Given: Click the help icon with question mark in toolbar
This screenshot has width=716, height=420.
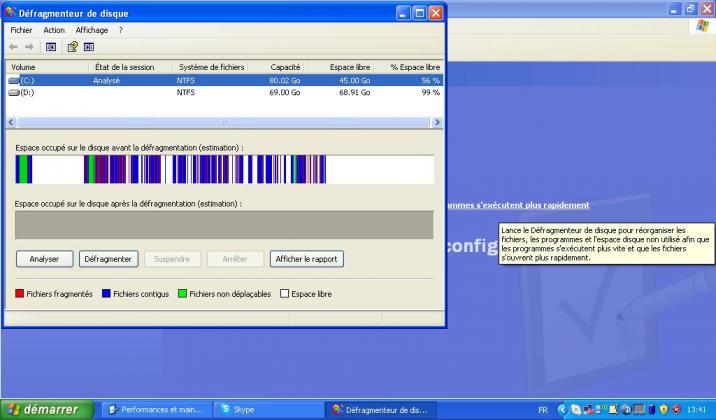Looking at the screenshot, I should pos(72,46).
